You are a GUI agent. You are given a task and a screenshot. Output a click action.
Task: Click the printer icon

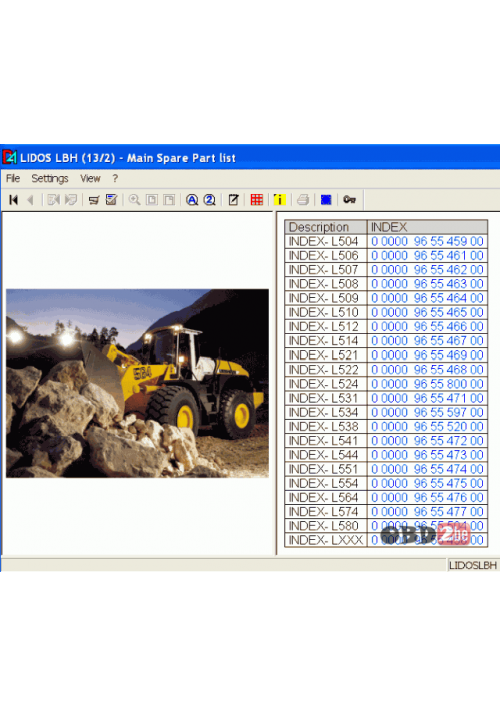pyautogui.click(x=303, y=200)
